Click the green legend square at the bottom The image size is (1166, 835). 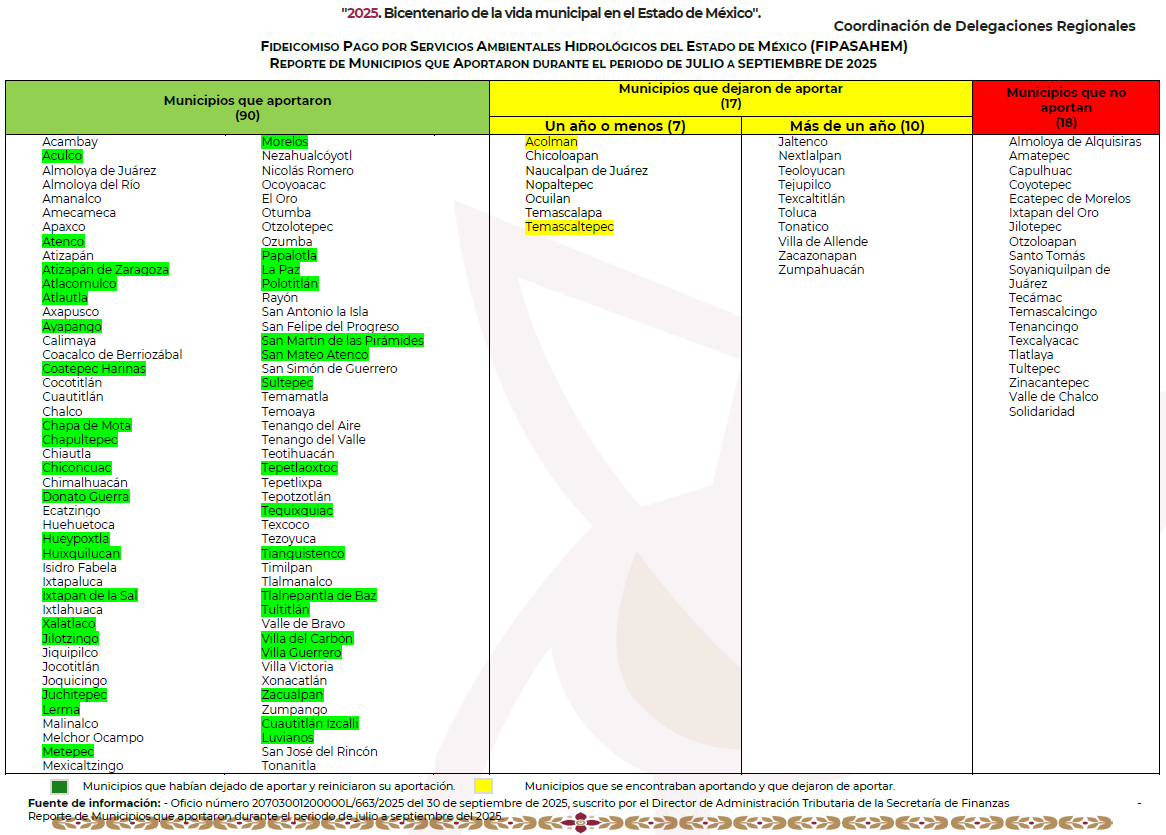click(x=59, y=786)
